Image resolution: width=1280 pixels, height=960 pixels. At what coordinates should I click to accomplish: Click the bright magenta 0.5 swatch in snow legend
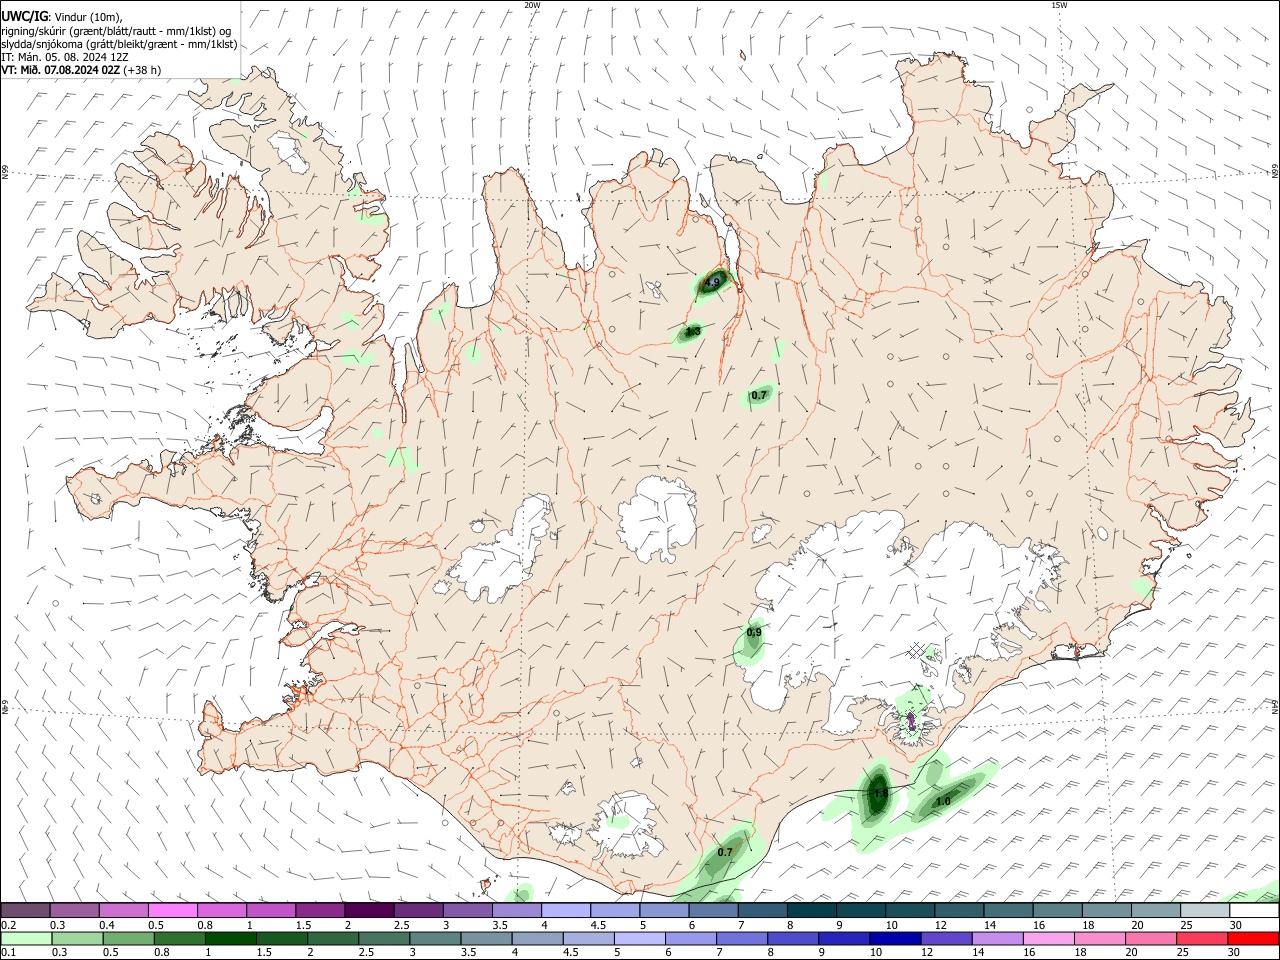tap(172, 910)
